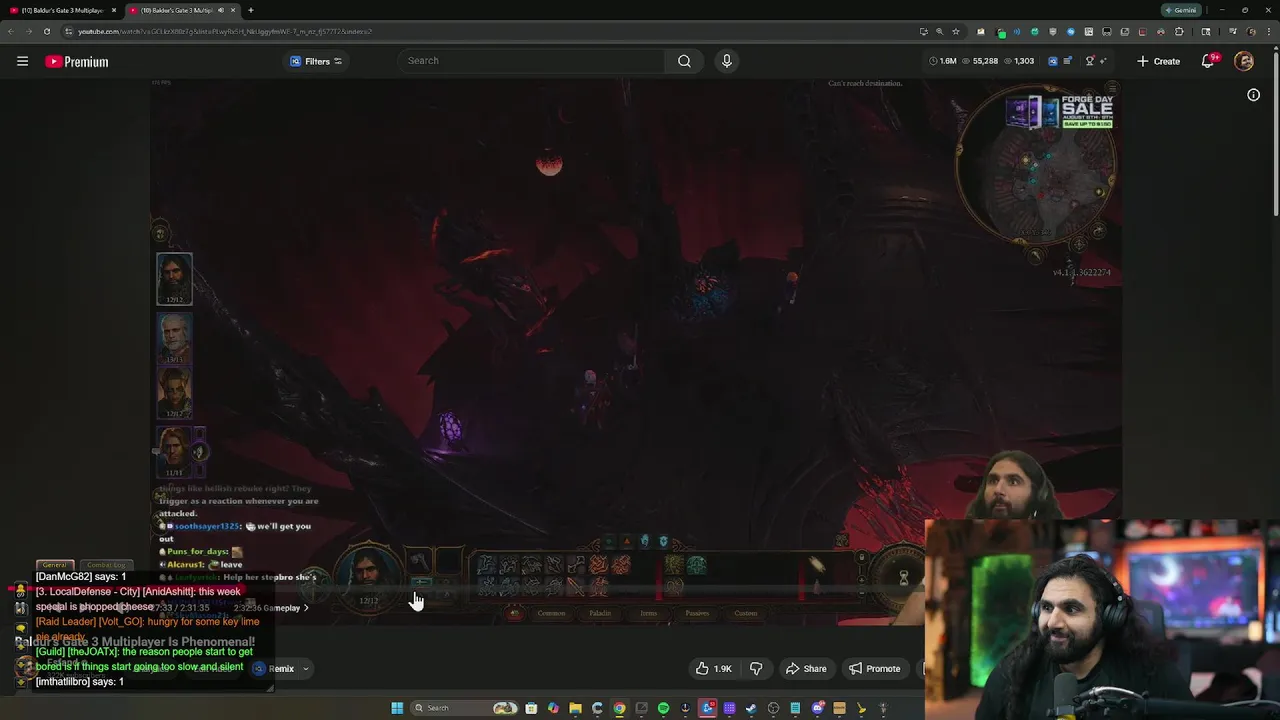Bookmark this page with the star
Screen dimensions: 1280x720
coord(955,31)
